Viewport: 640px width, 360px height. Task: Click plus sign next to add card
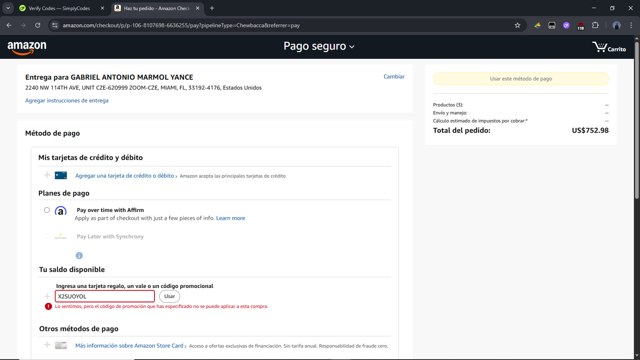47,176
